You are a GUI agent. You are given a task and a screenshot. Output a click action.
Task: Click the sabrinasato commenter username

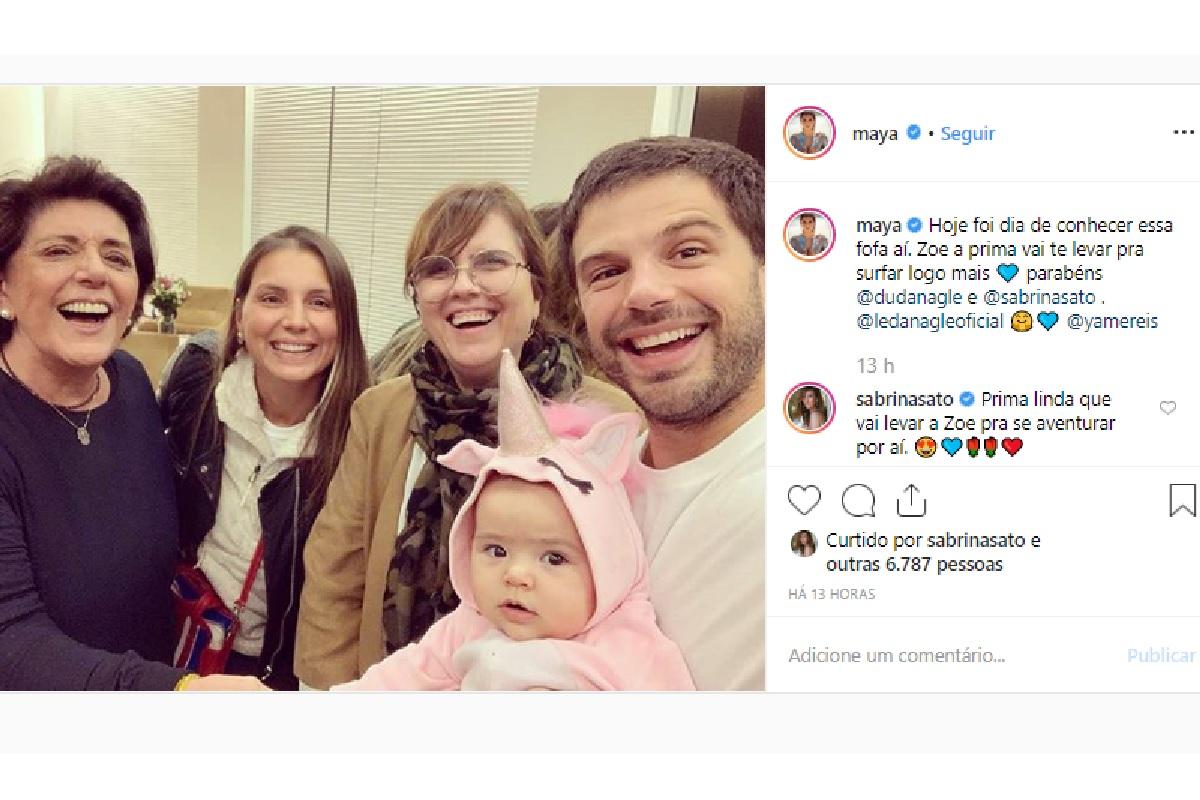(x=904, y=400)
